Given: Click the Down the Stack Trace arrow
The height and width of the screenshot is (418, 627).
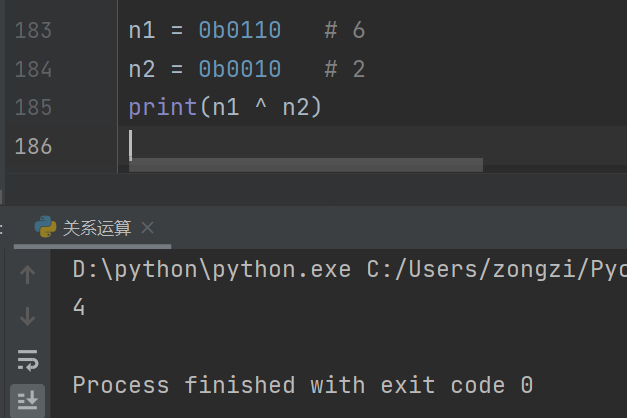Looking at the screenshot, I should coord(27,316).
